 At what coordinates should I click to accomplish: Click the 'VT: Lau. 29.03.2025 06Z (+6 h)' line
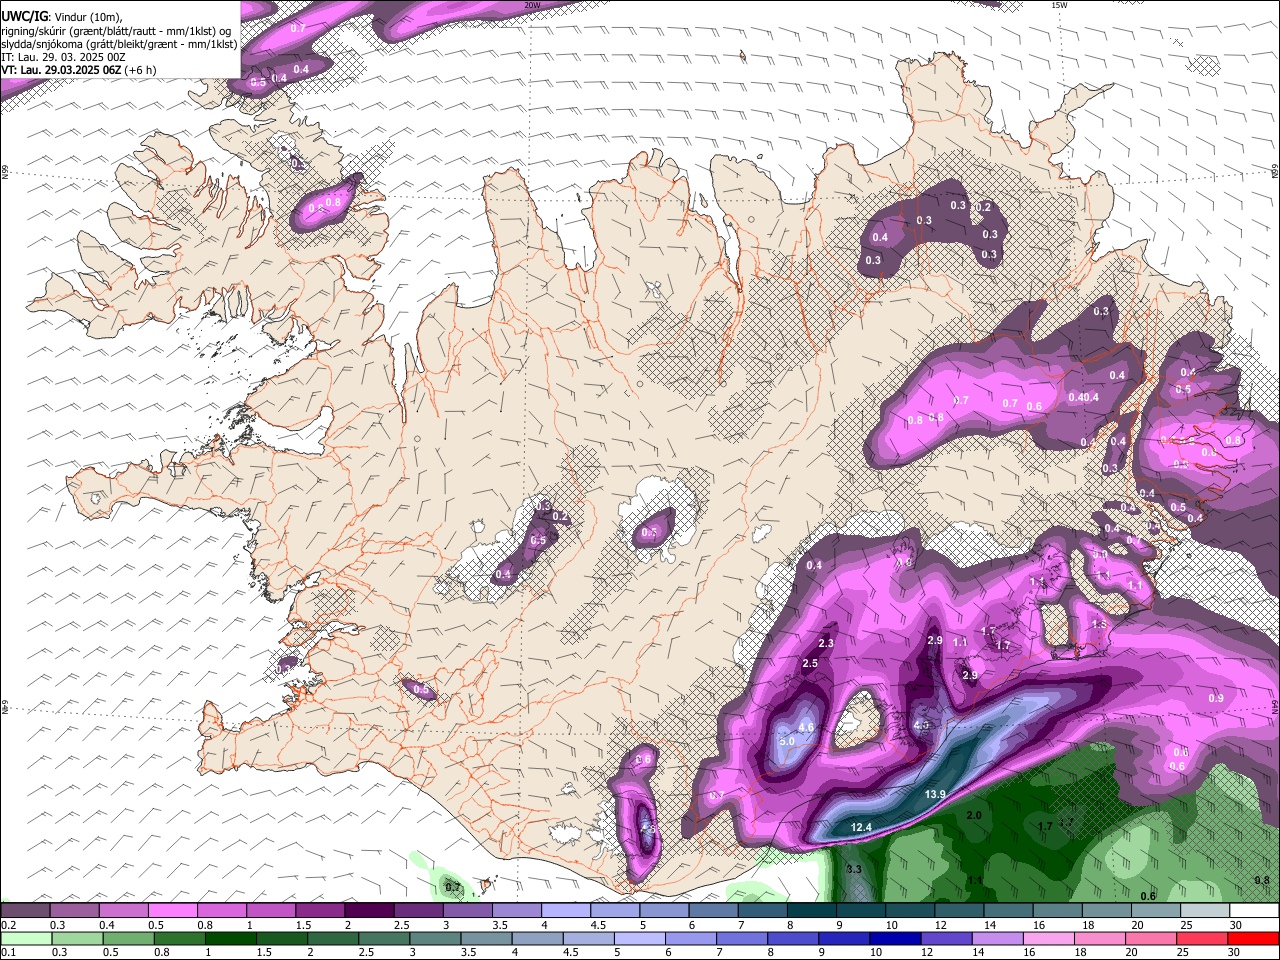pos(79,70)
